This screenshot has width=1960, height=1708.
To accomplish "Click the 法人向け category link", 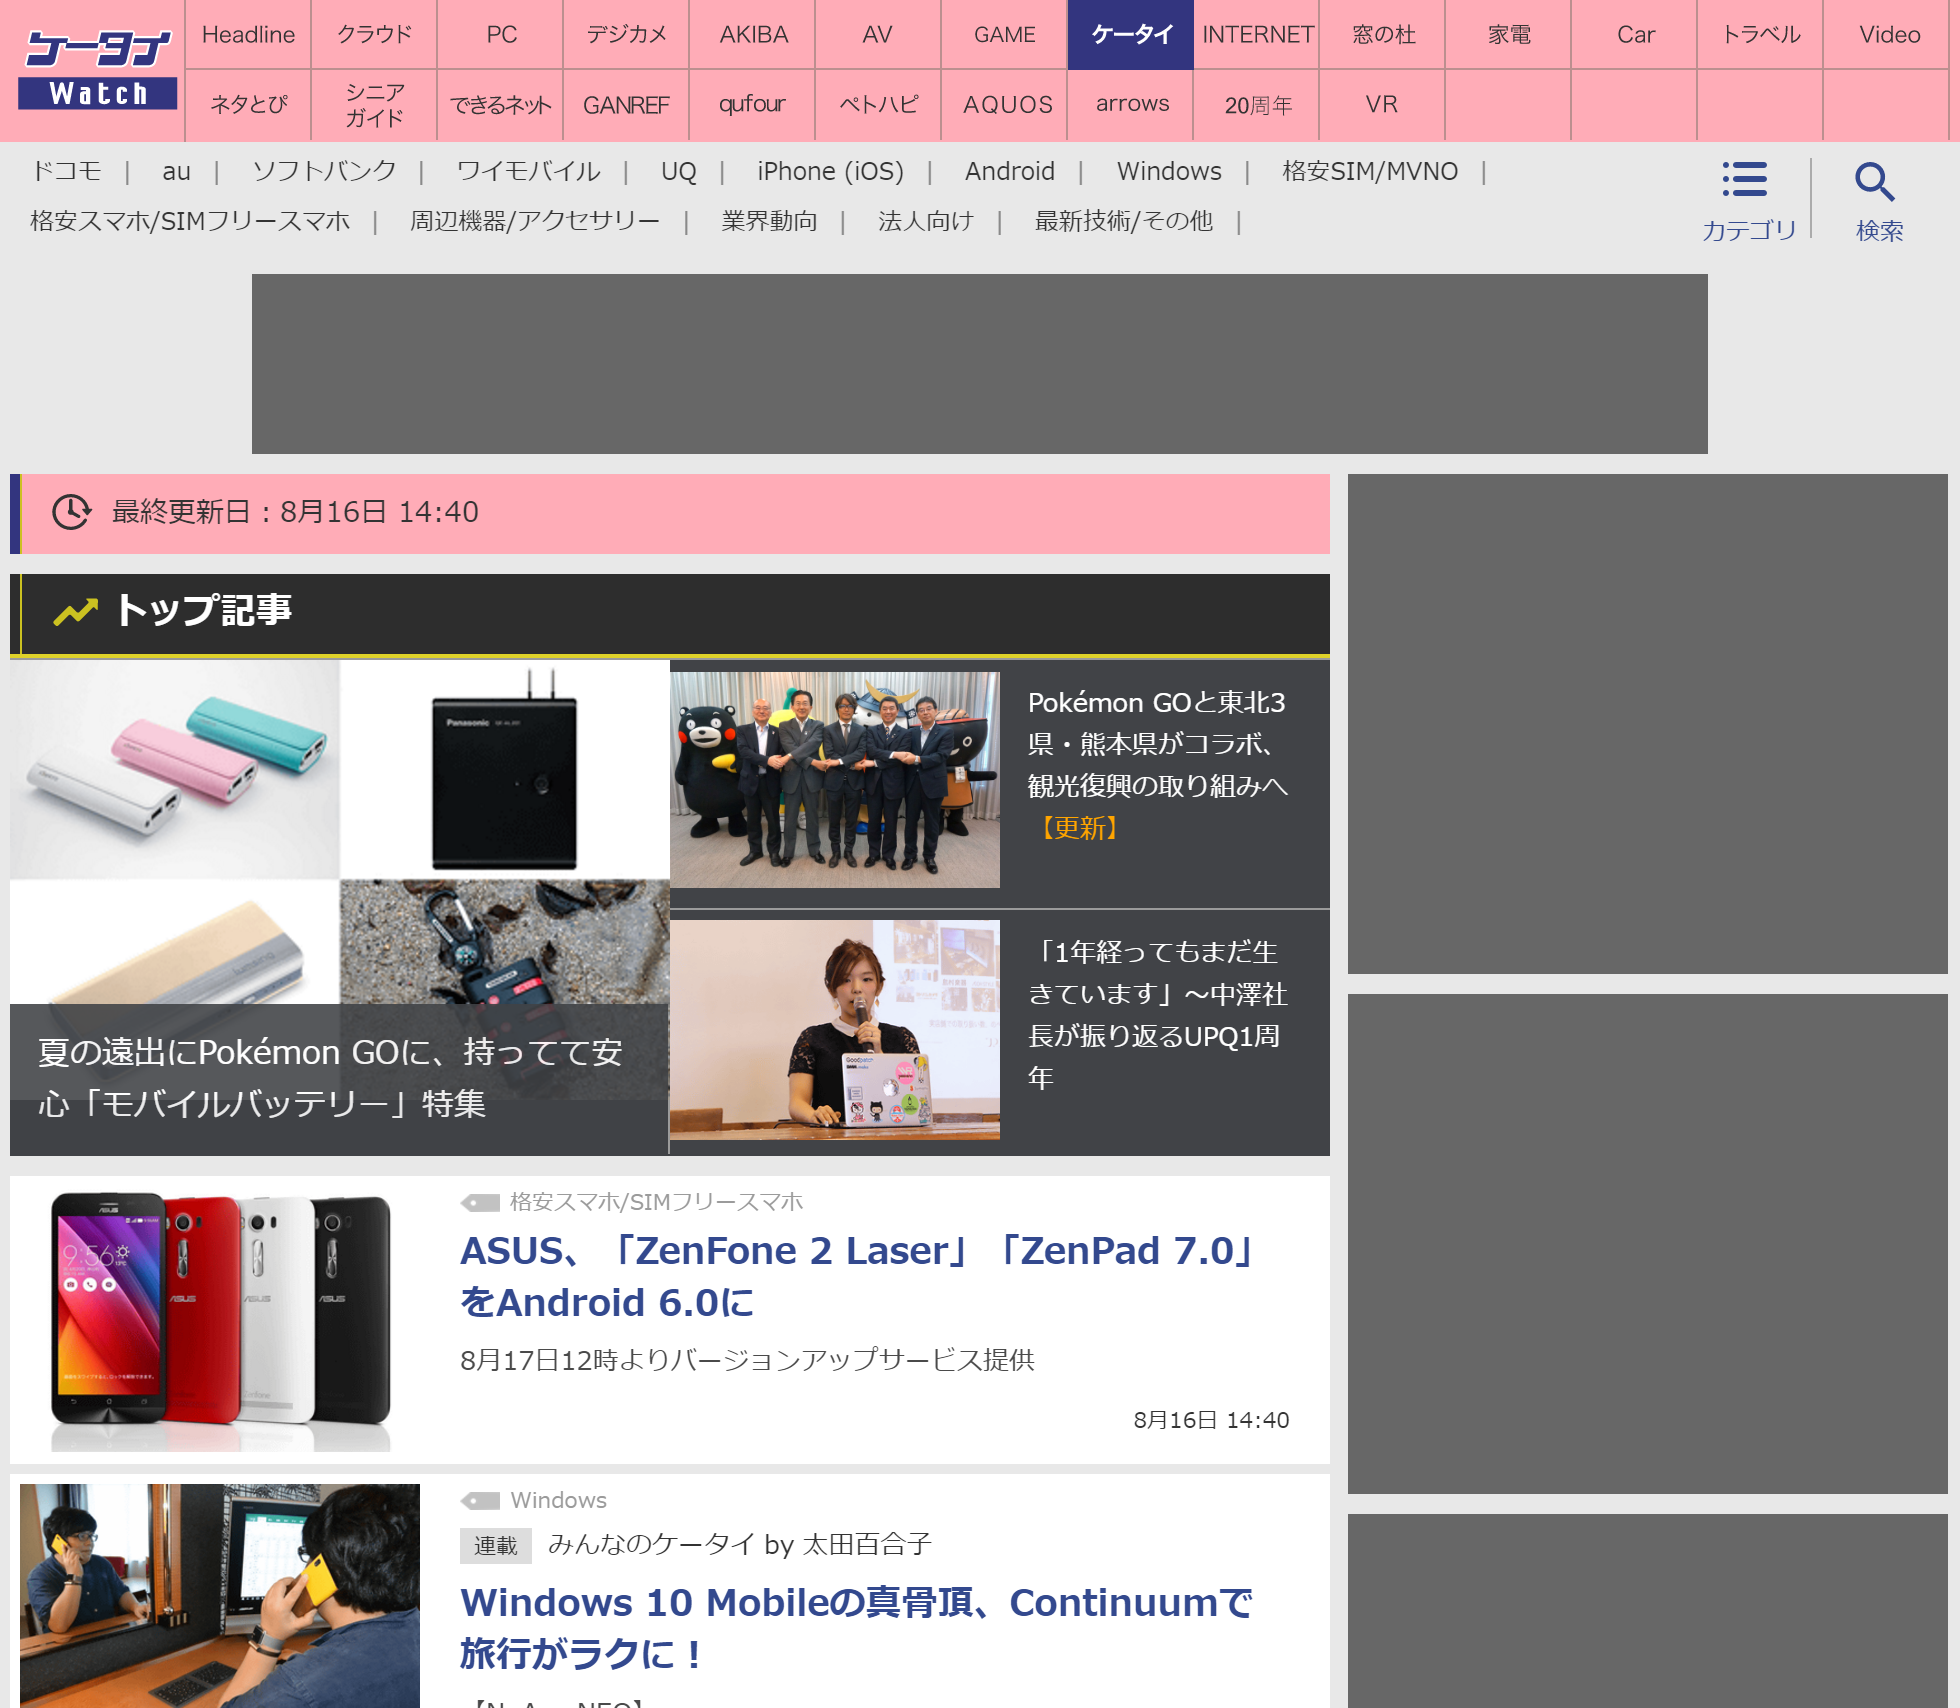I will 926,221.
